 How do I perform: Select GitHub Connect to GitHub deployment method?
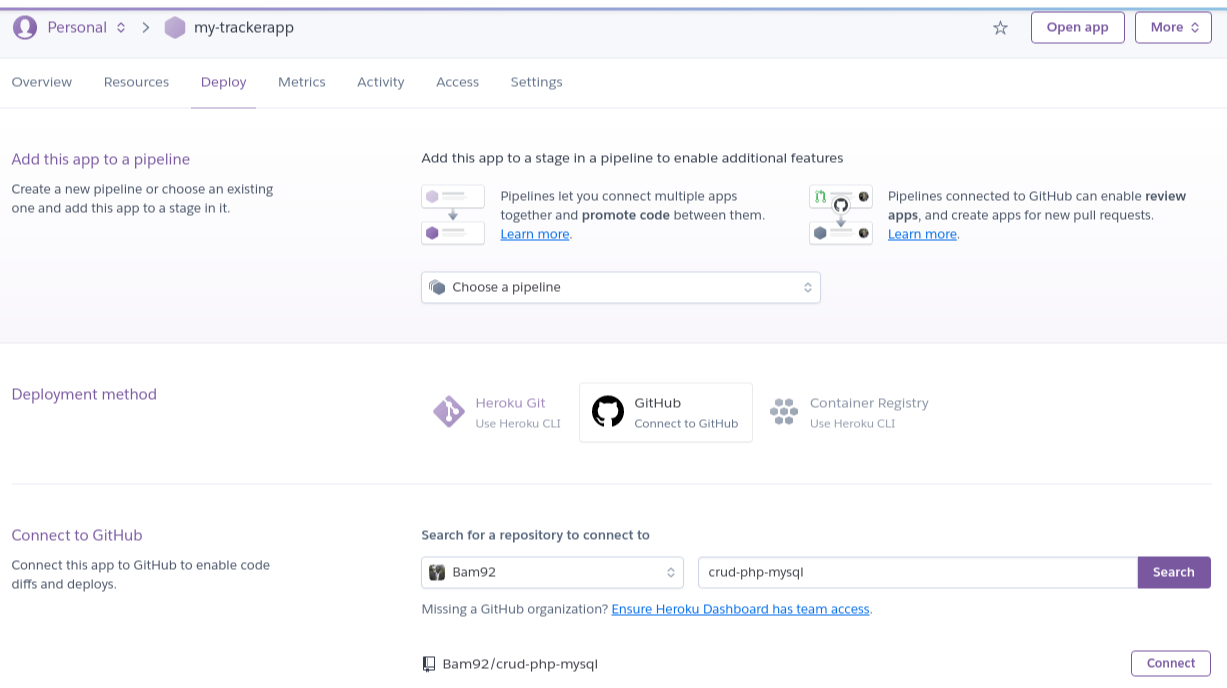(x=666, y=412)
